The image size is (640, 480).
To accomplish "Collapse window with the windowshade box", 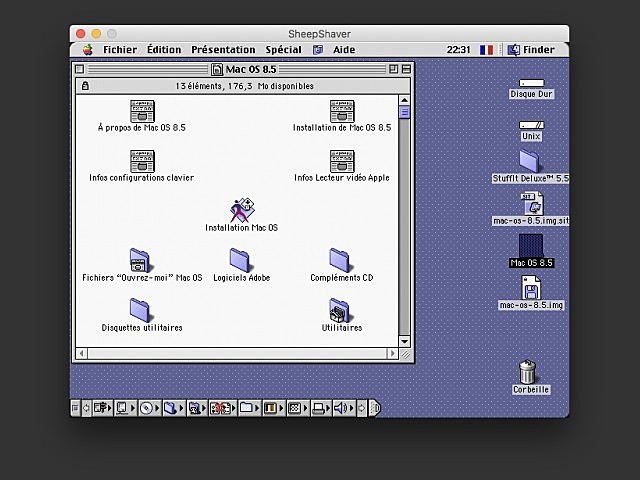I will pos(406,69).
